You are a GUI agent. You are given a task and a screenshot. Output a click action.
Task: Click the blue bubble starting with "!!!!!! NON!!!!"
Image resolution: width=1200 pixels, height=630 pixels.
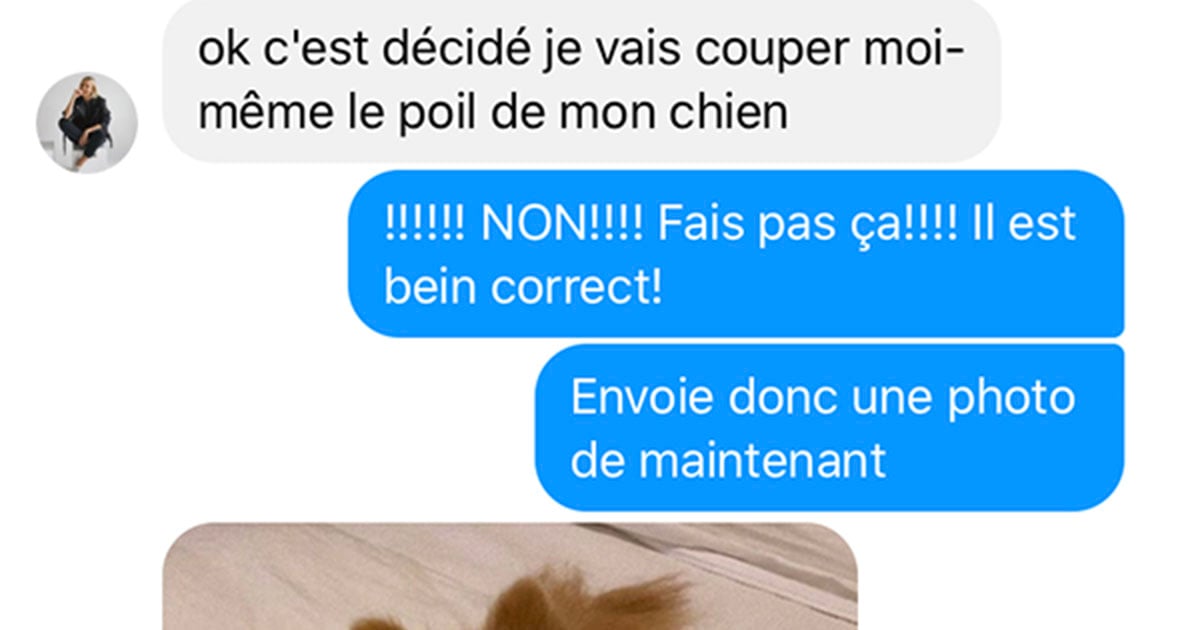pos(736,254)
